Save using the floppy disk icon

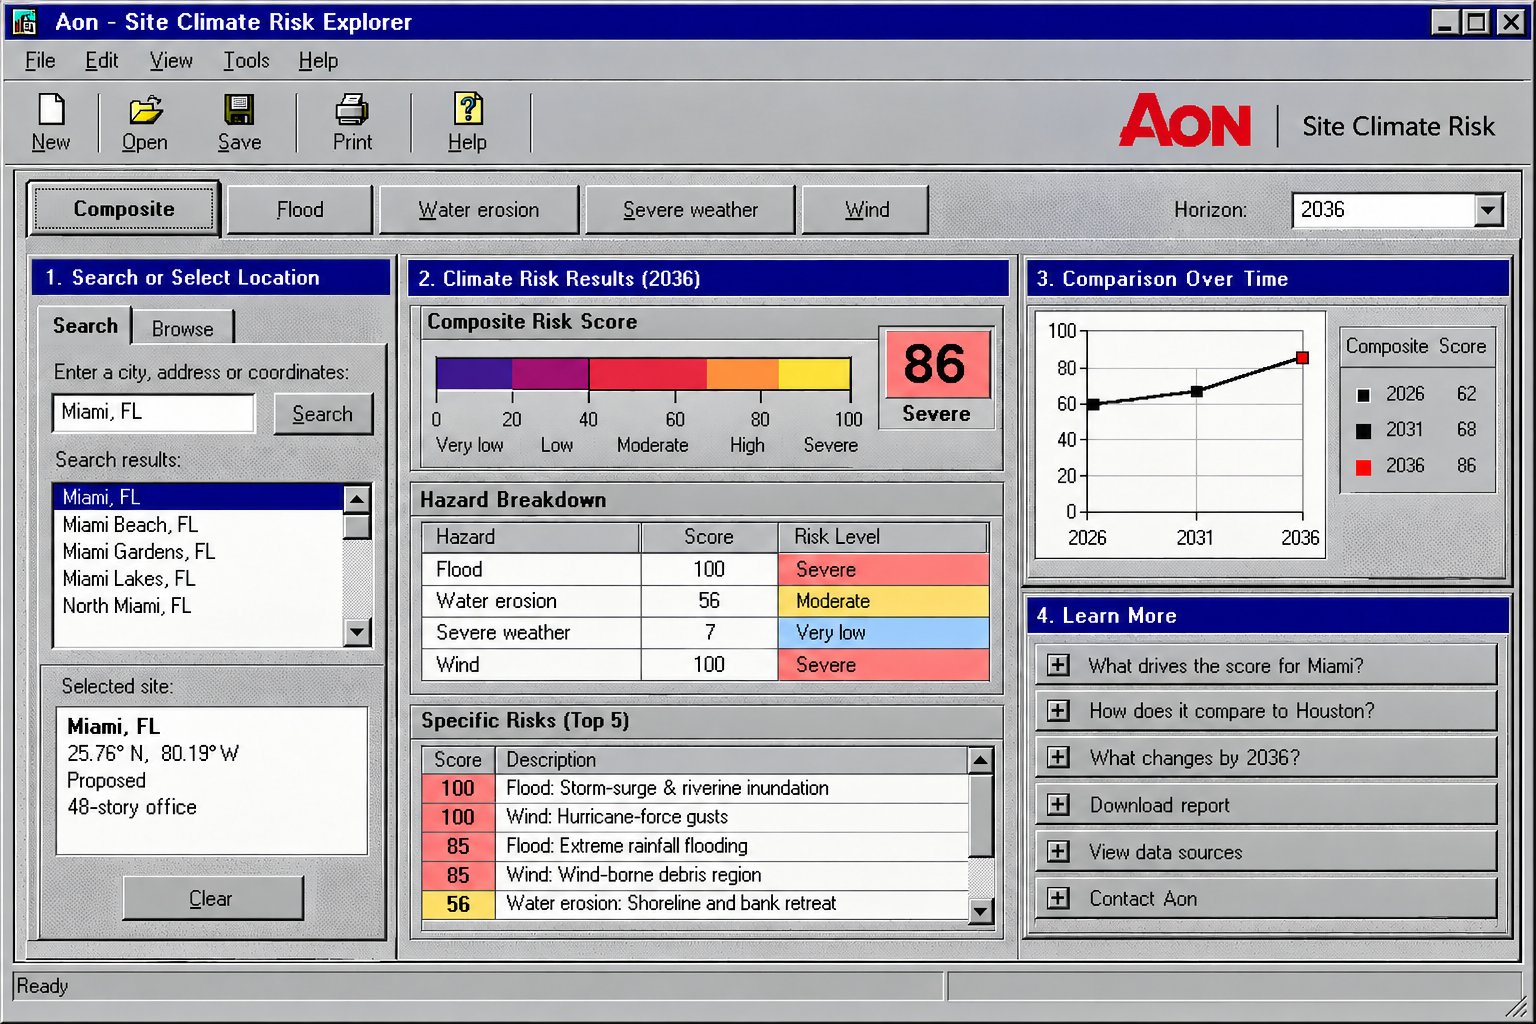(239, 109)
